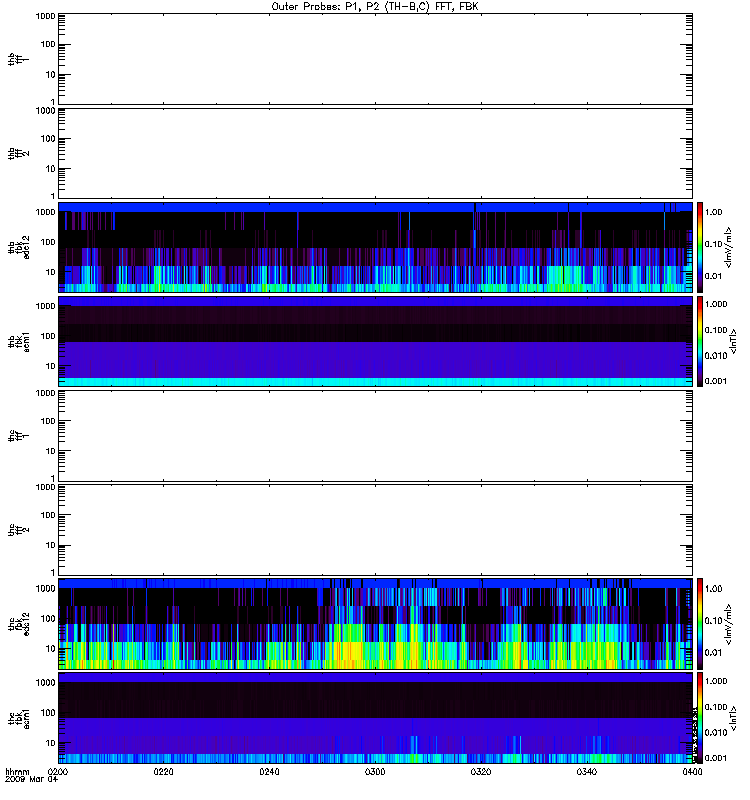Click the '0.001' tick on thc scm1 color bar

tap(716, 758)
